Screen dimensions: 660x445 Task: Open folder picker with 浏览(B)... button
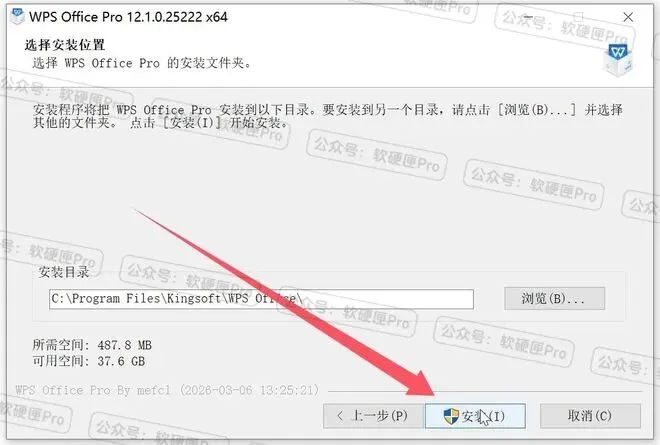pyautogui.click(x=554, y=298)
